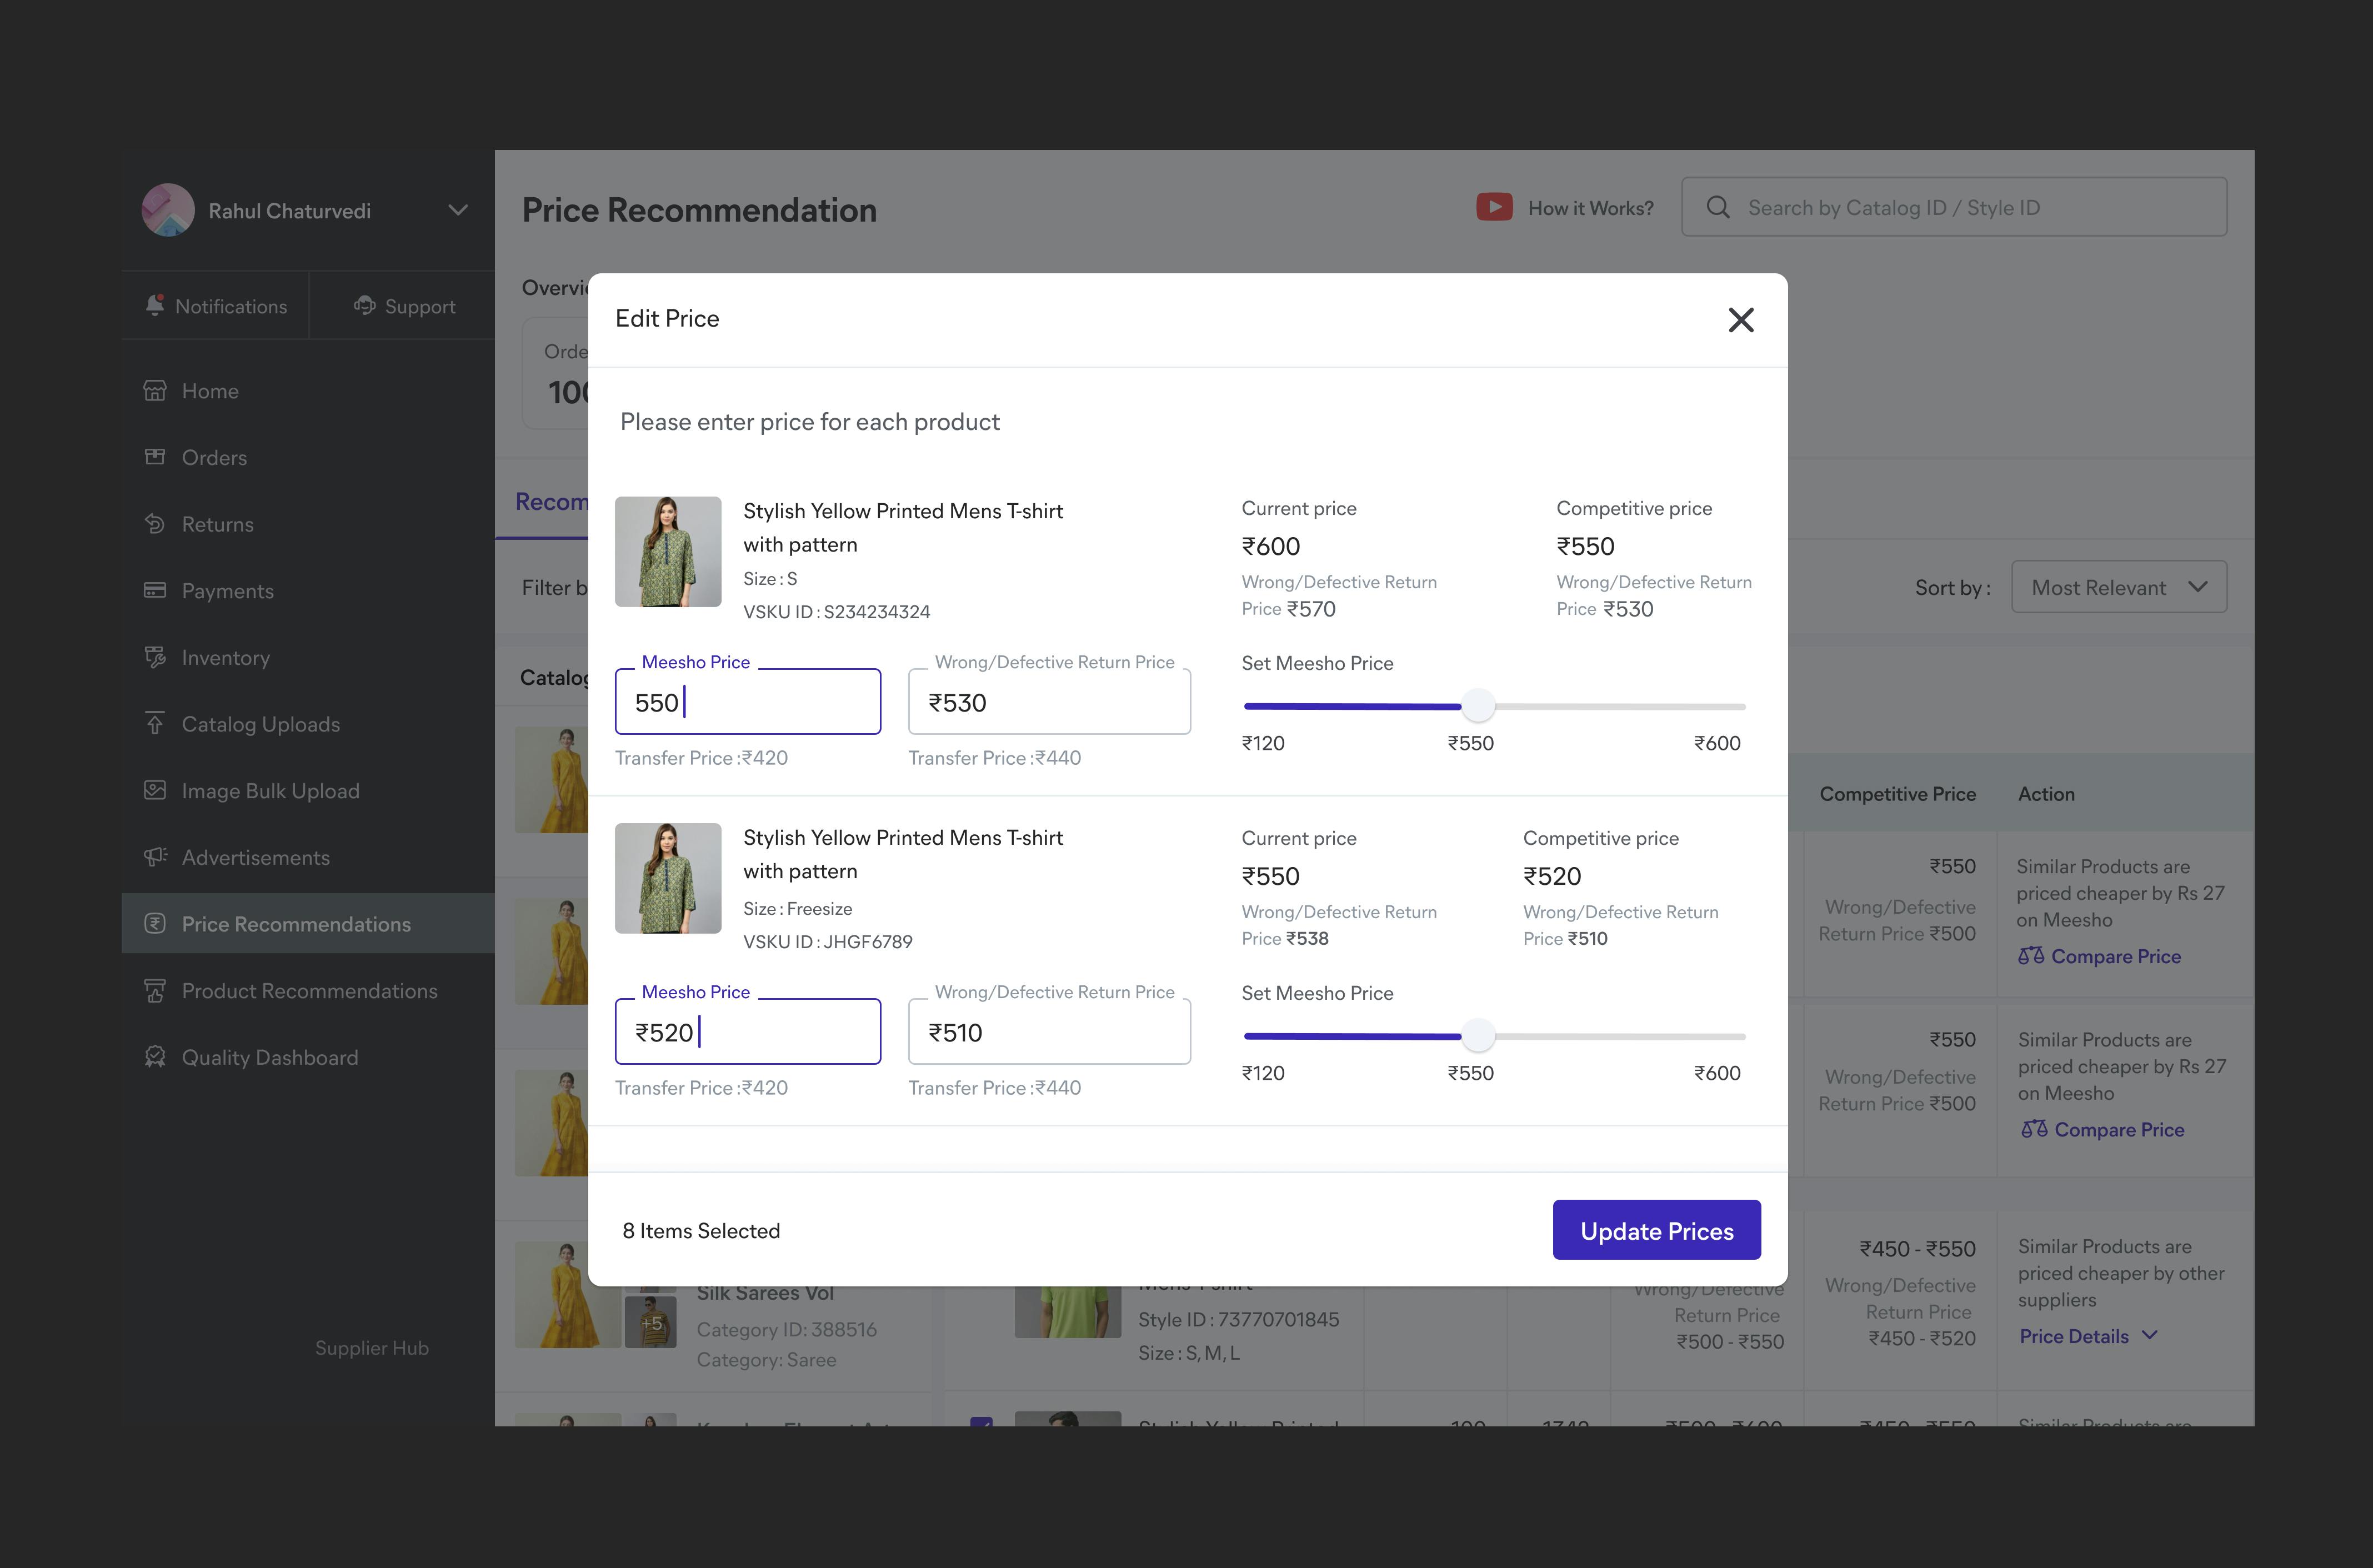Viewport: 2373px width, 1568px height.
Task: Expand the Price Details chevron
Action: tap(2150, 1336)
